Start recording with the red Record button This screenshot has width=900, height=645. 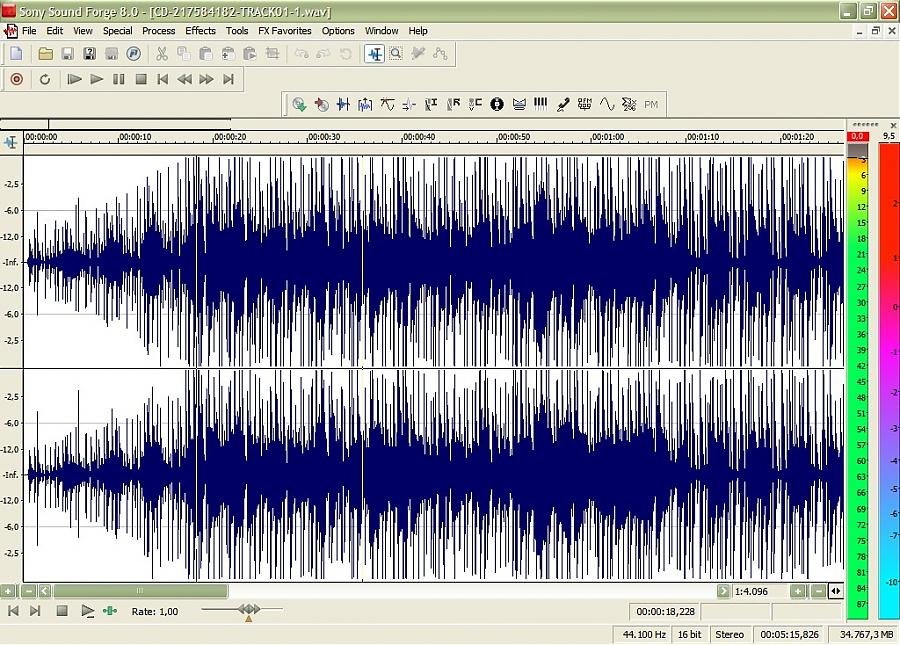click(17, 79)
